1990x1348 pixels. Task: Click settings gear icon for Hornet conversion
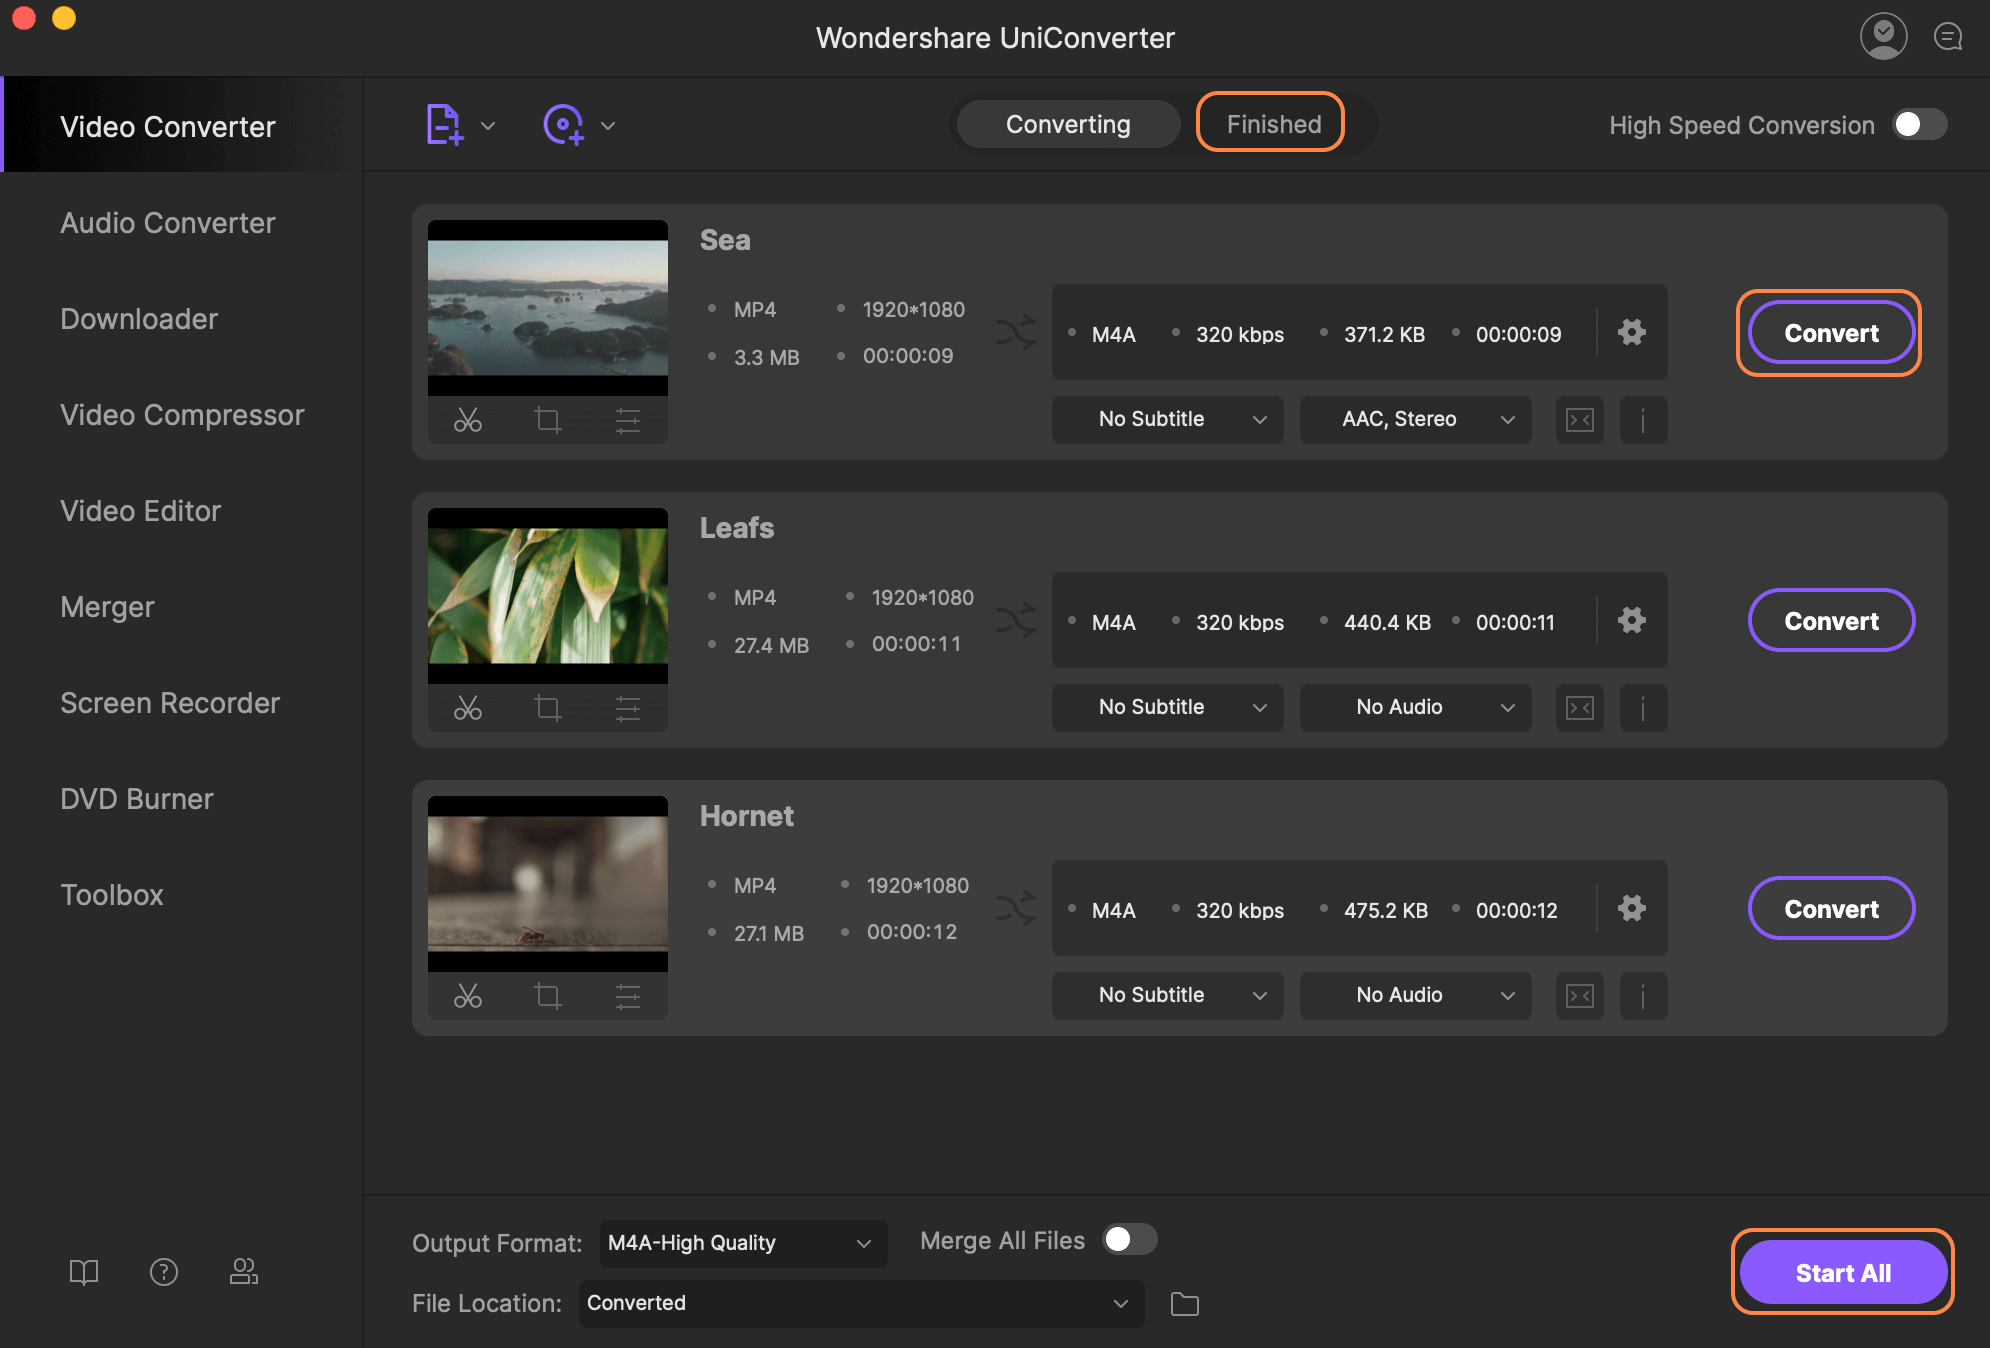pos(1631,907)
